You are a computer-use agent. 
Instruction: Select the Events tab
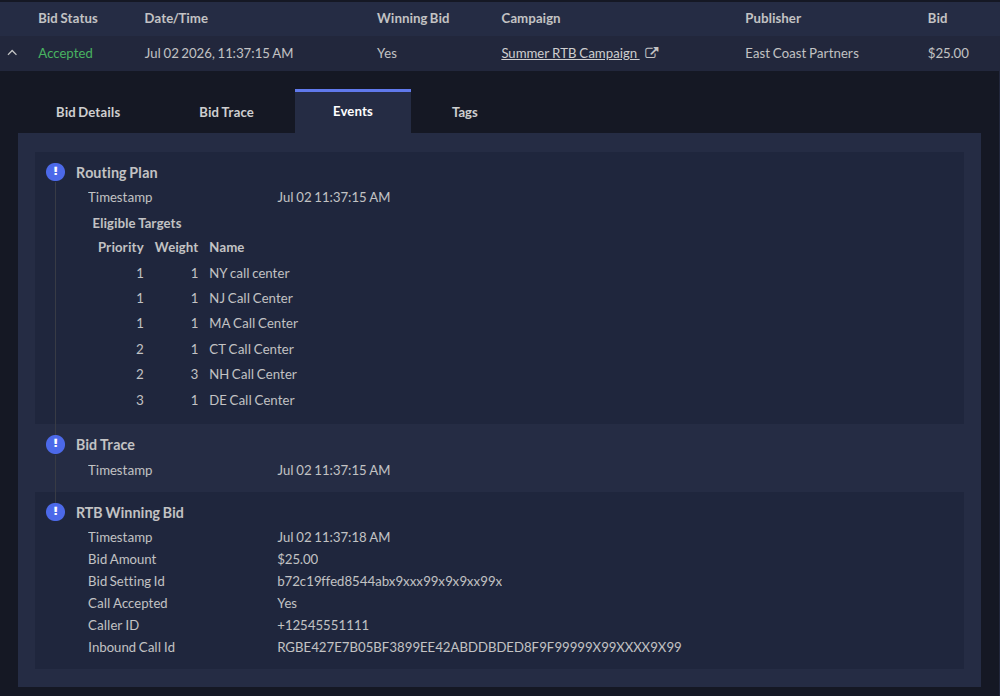pyautogui.click(x=353, y=112)
